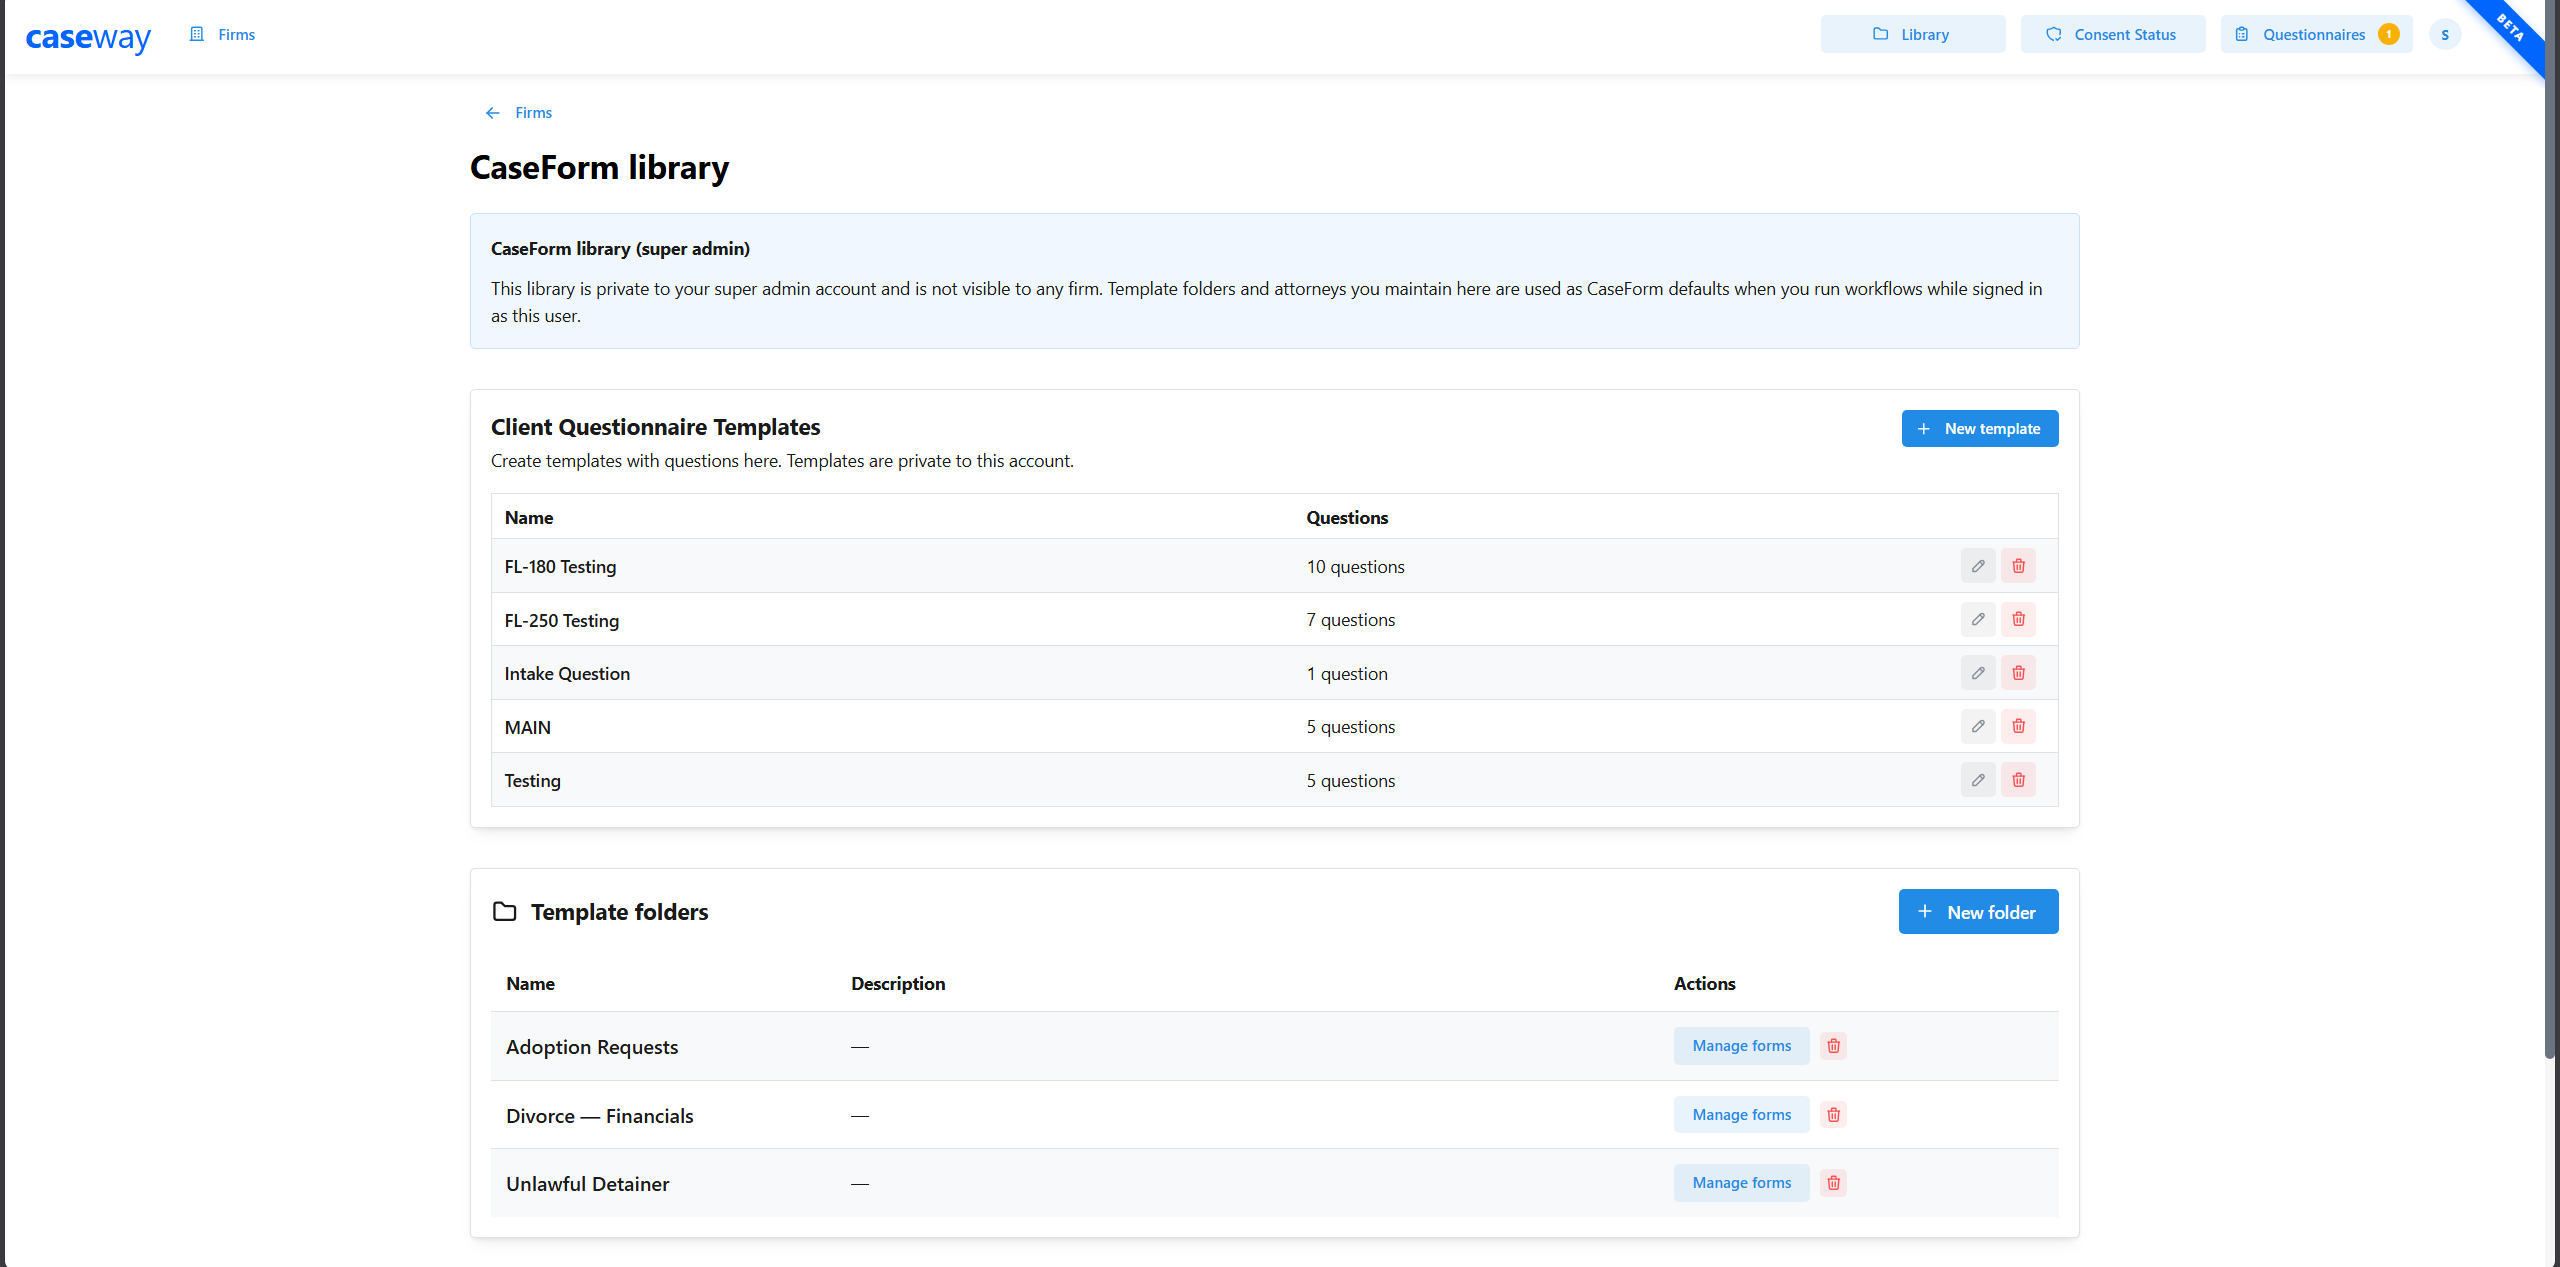The height and width of the screenshot is (1267, 2560).
Task: Select the FL-180 Testing row name
Action: [x=560, y=567]
